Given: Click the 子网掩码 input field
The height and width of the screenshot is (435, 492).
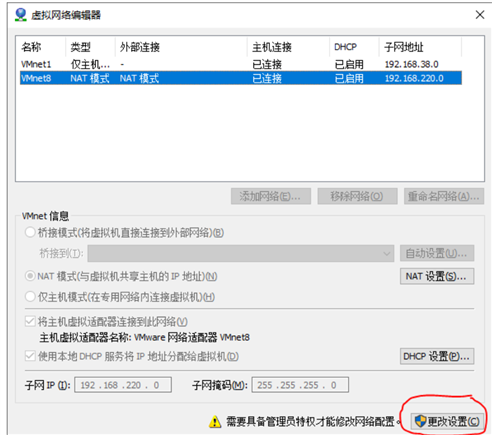Looking at the screenshot, I should (300, 385).
